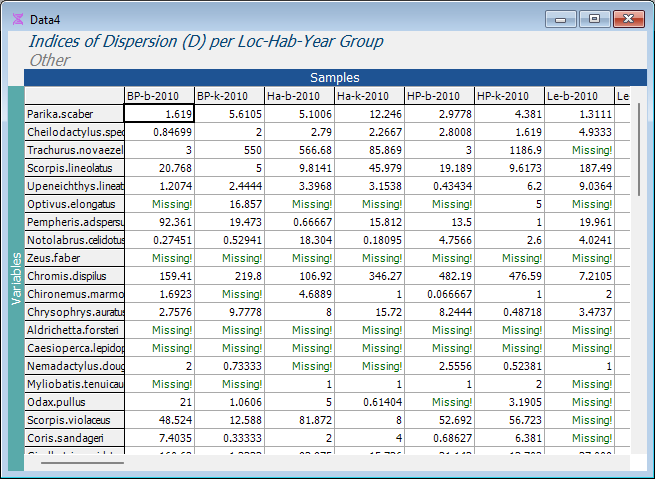Select the Le-b-2010 column header
Image resolution: width=655 pixels, height=479 pixels.
[579, 96]
